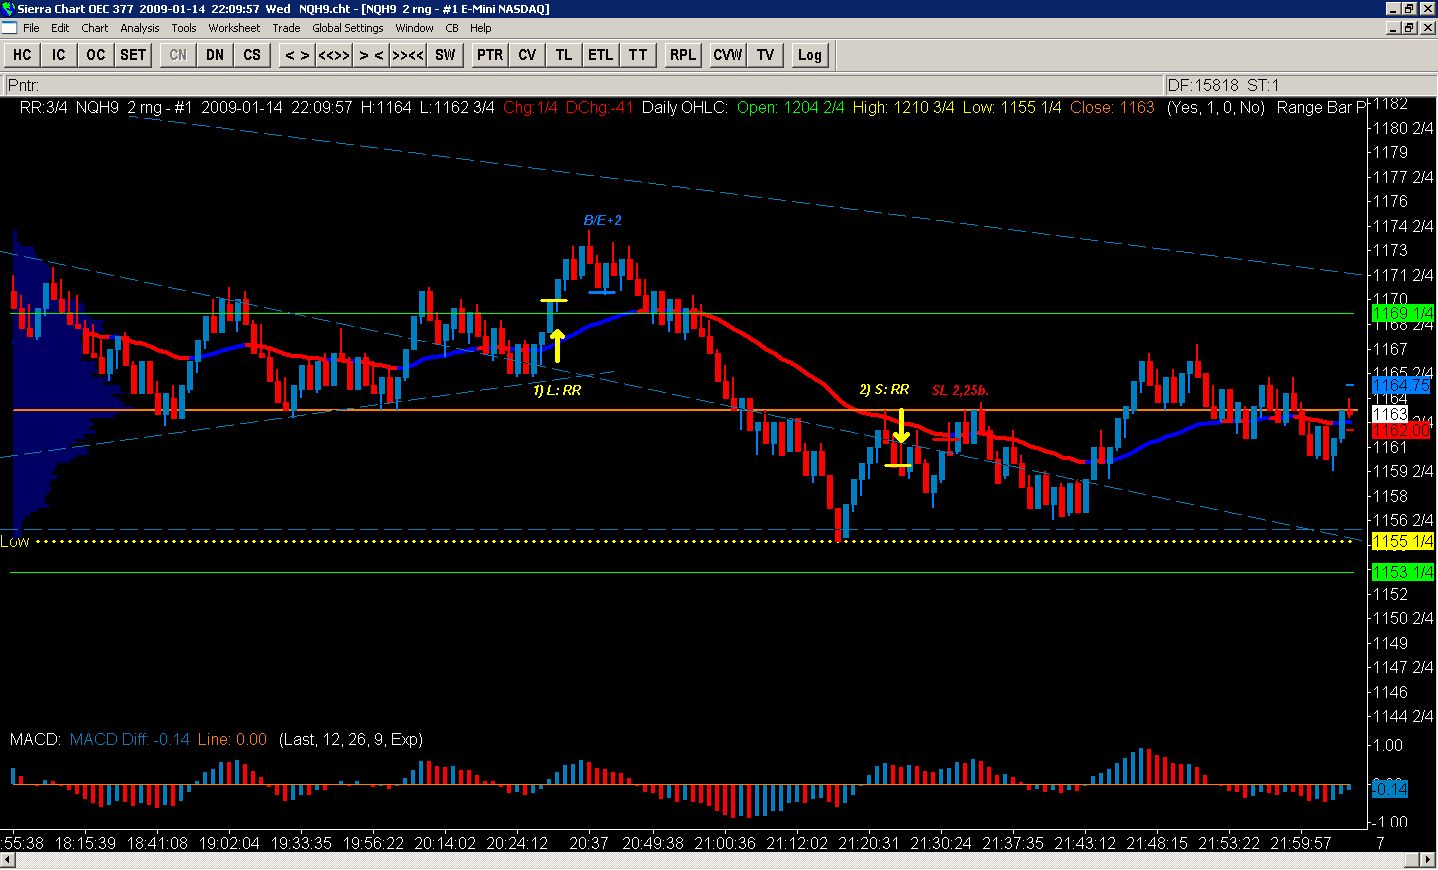Click the 20:37 time axis label
The image size is (1438, 870).
(588, 843)
